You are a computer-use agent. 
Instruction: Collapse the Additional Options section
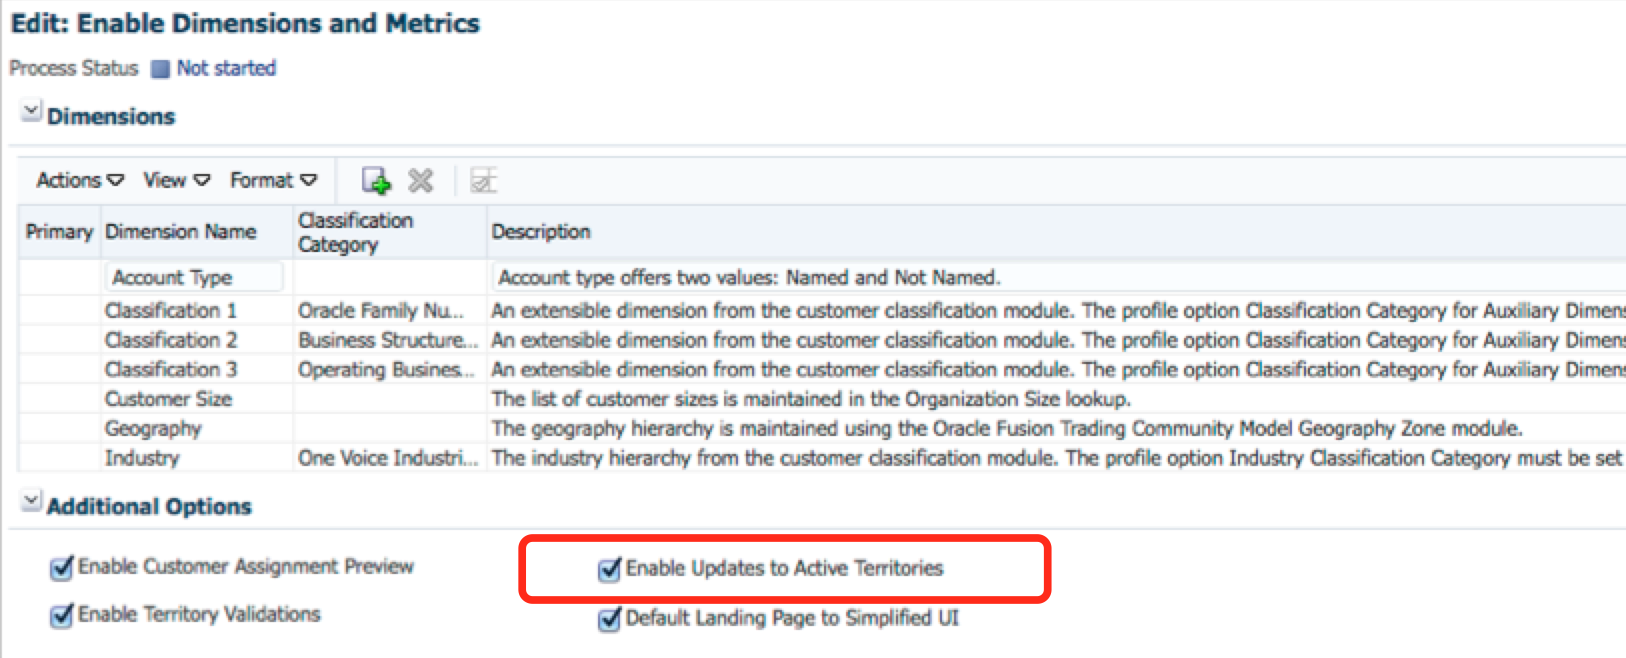click(32, 501)
